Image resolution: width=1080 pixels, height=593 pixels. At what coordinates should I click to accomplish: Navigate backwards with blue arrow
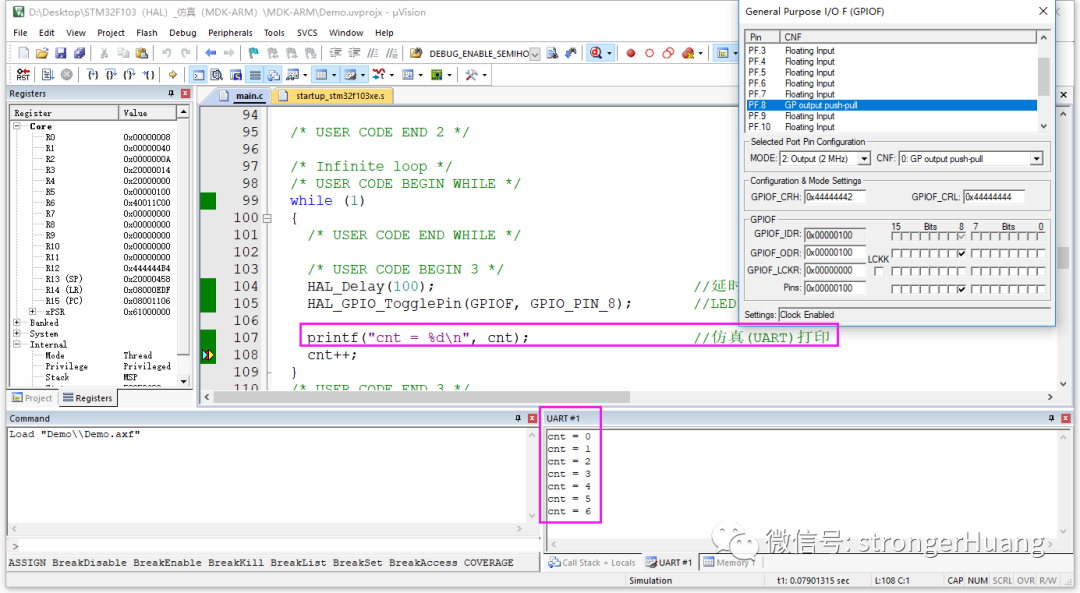(x=210, y=53)
